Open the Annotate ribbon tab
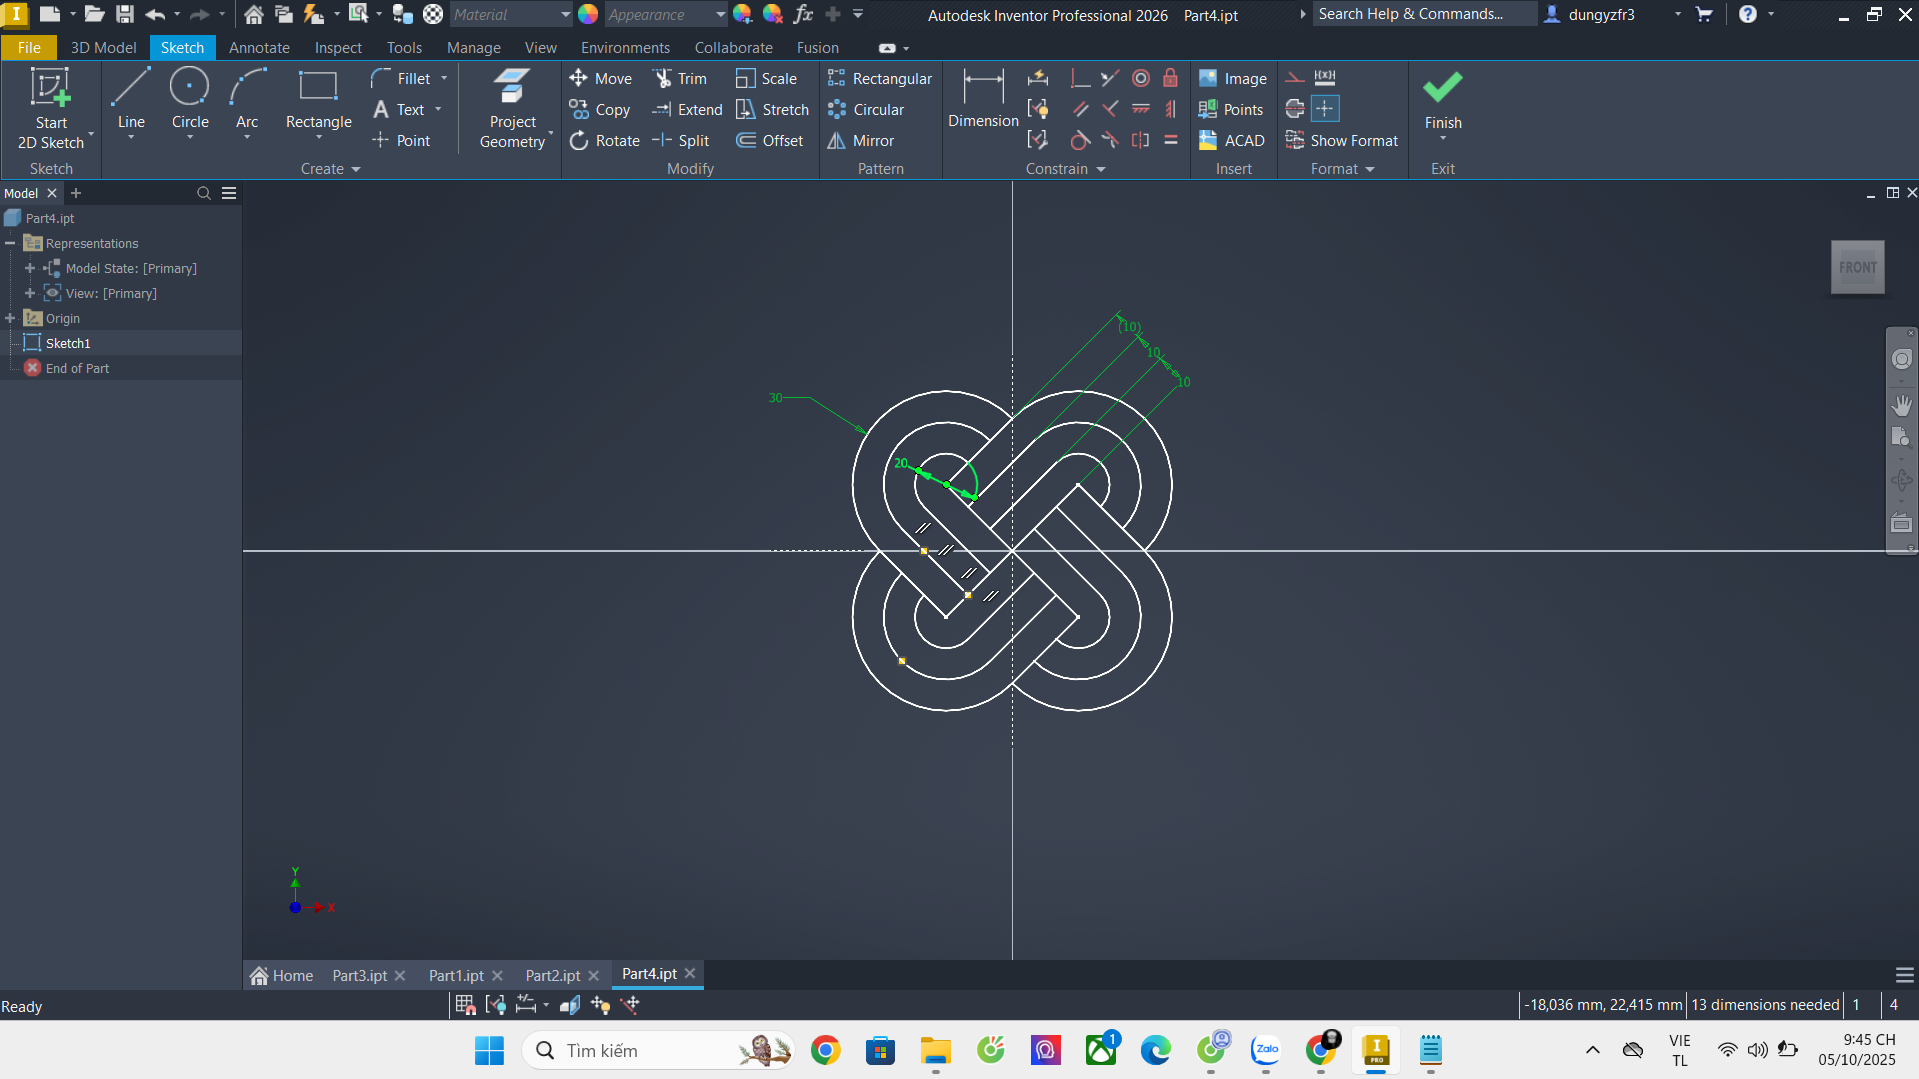1919x1079 pixels. click(259, 48)
